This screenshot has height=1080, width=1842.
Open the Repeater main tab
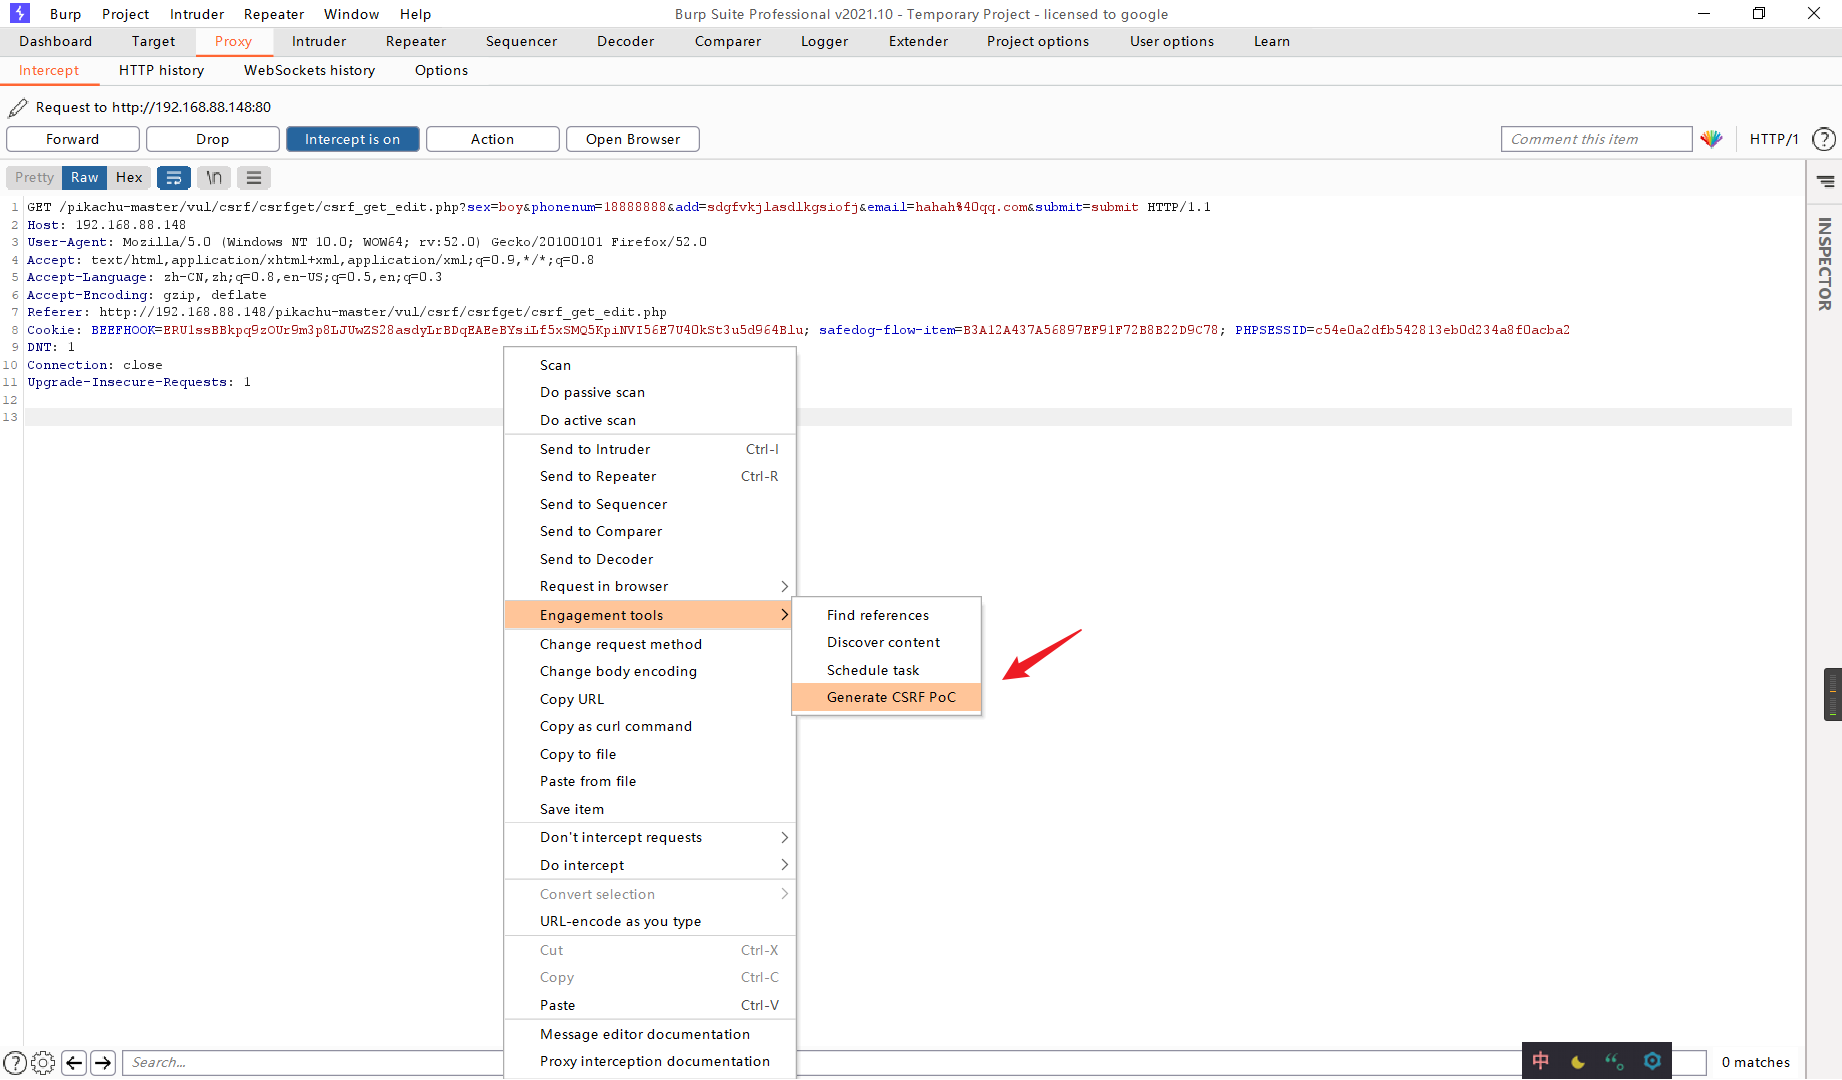tap(416, 41)
